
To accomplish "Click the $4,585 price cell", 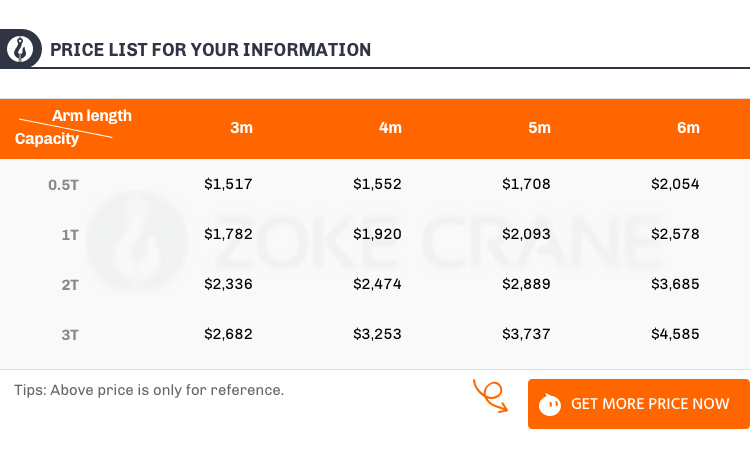I will pos(675,334).
